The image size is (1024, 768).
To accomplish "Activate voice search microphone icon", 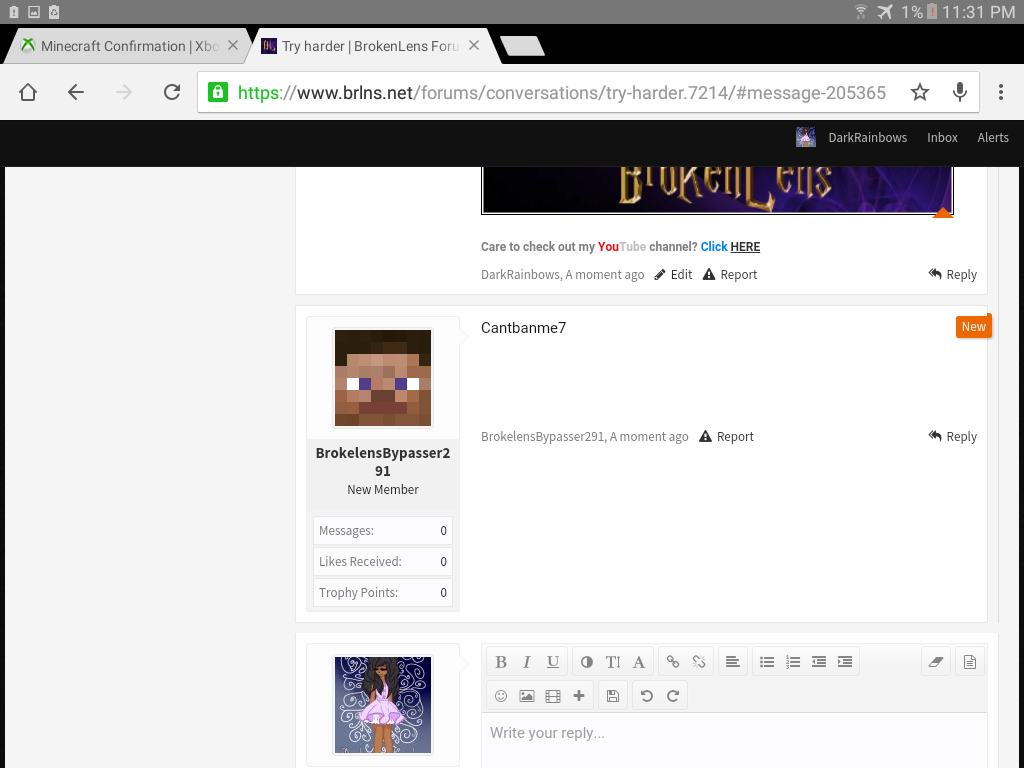I will (959, 92).
